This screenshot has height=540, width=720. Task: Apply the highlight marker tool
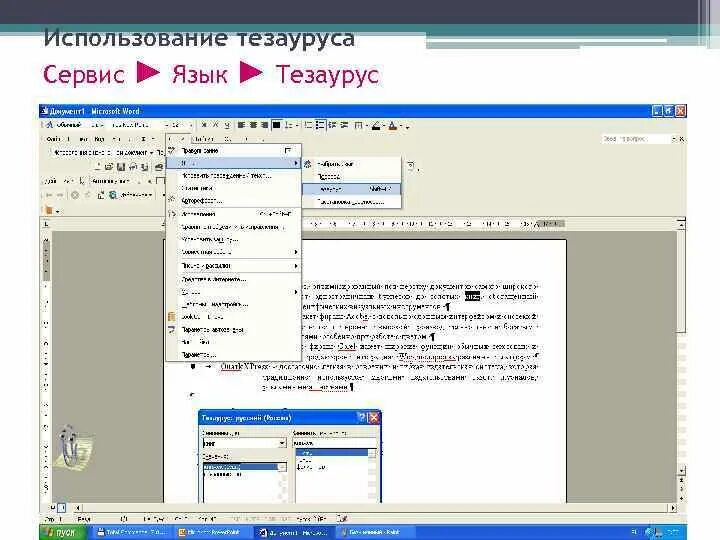[376, 125]
